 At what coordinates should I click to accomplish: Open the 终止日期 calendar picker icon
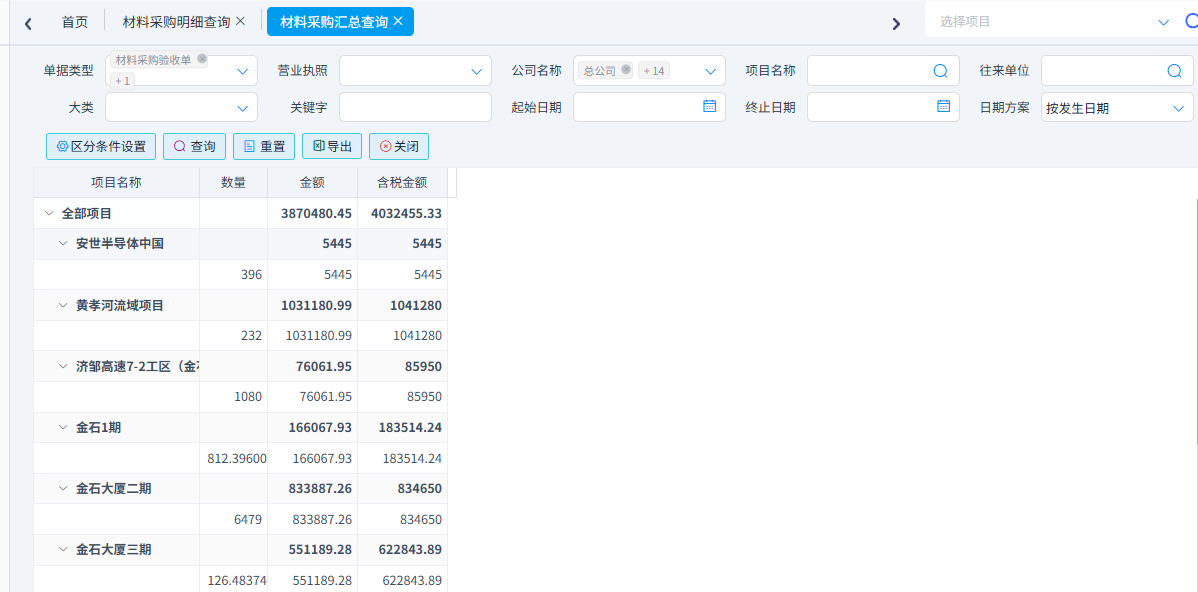tap(943, 106)
